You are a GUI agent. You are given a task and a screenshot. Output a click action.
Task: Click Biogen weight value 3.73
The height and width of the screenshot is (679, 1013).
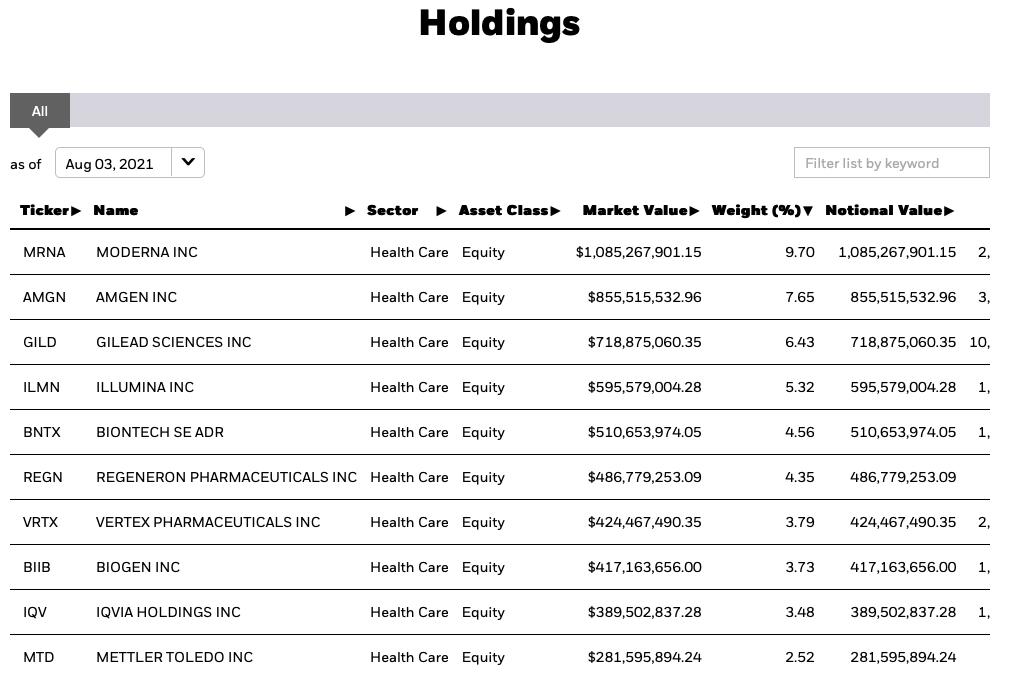coord(800,567)
